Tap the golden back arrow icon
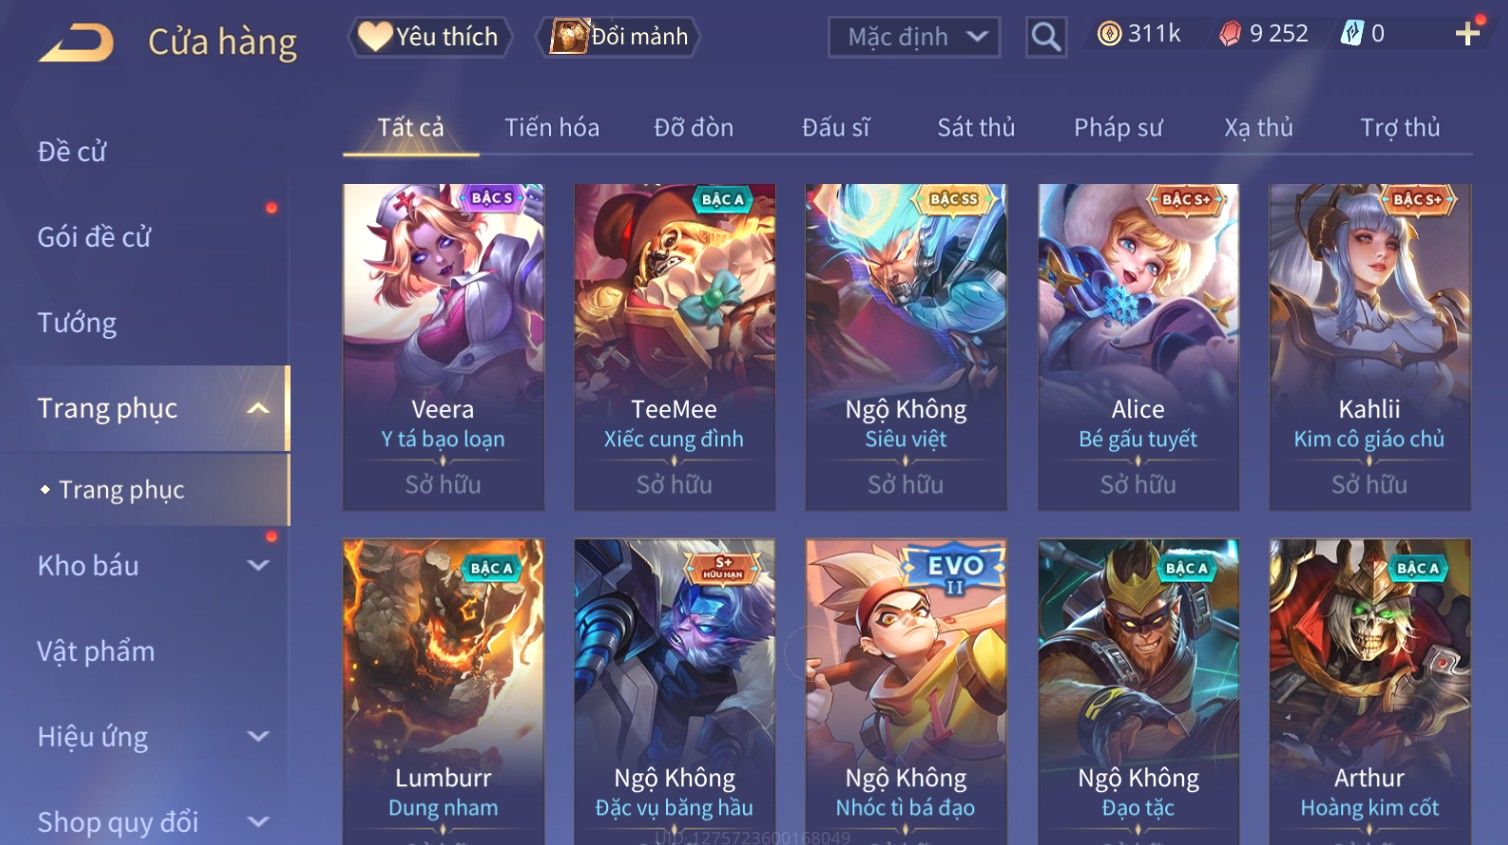The width and height of the screenshot is (1508, 845). 76,43
